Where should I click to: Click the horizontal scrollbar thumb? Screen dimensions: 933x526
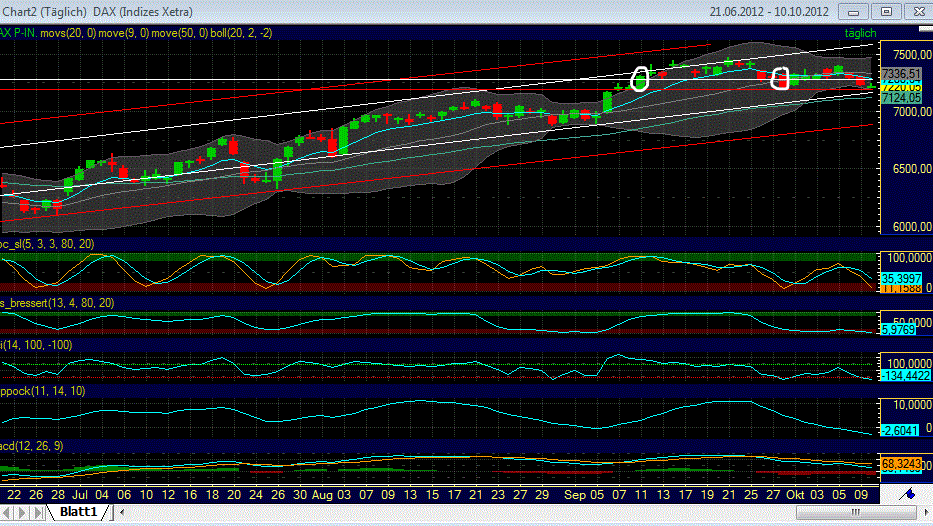tap(856, 512)
